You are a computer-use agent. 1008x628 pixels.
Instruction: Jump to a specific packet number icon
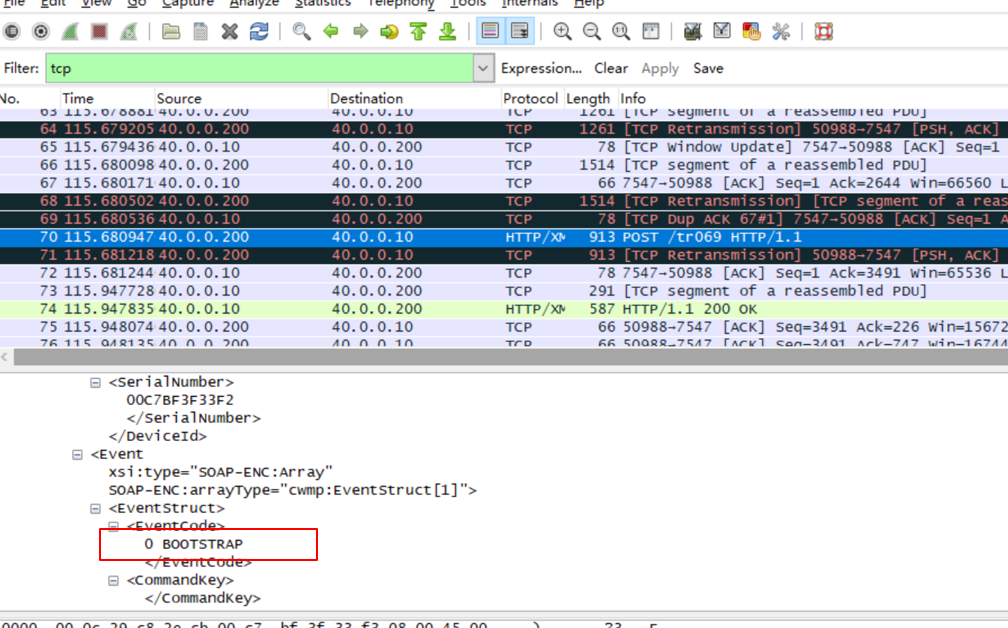389,31
